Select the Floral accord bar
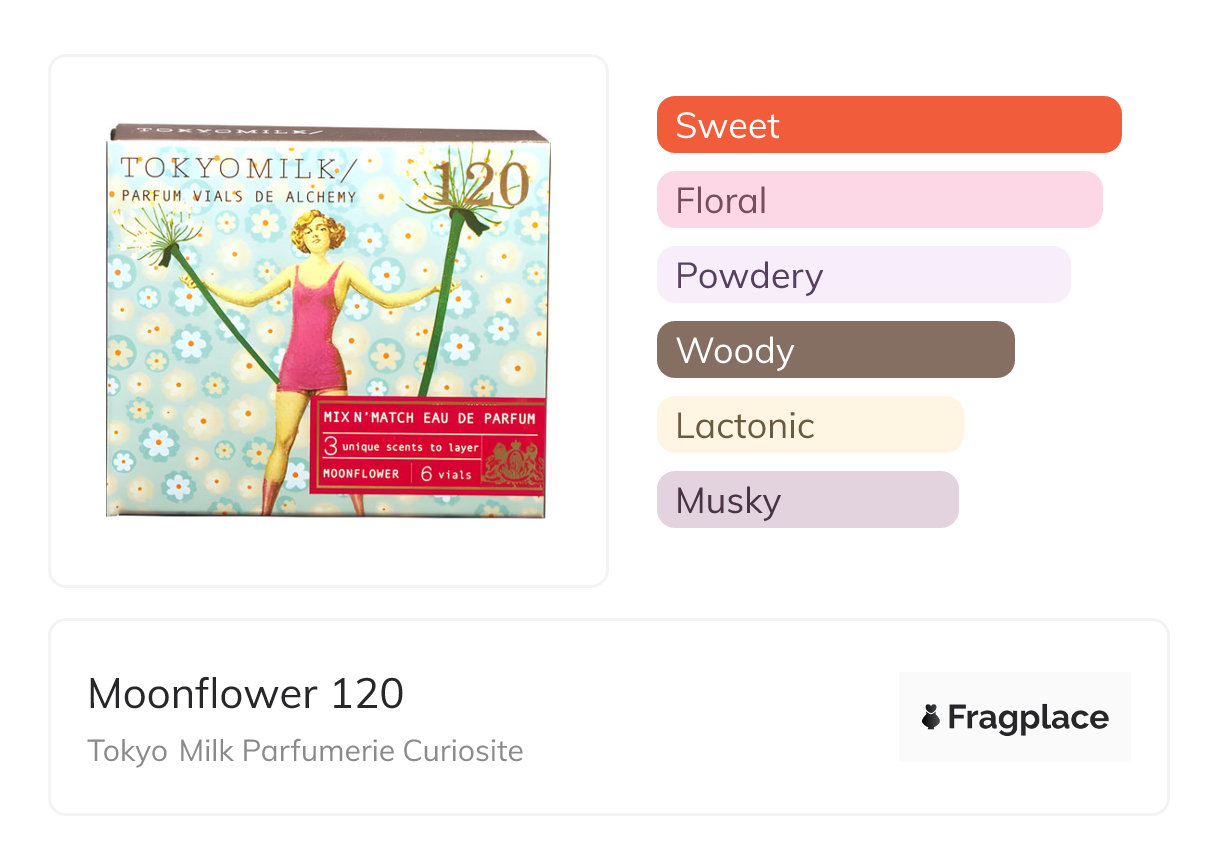This screenshot has height=864, width=1218. click(x=879, y=200)
